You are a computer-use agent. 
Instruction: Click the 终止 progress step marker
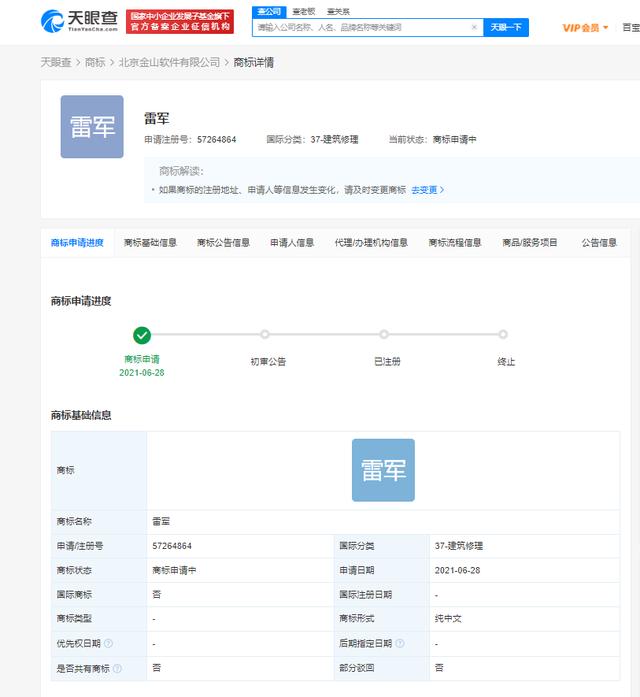pos(503,334)
